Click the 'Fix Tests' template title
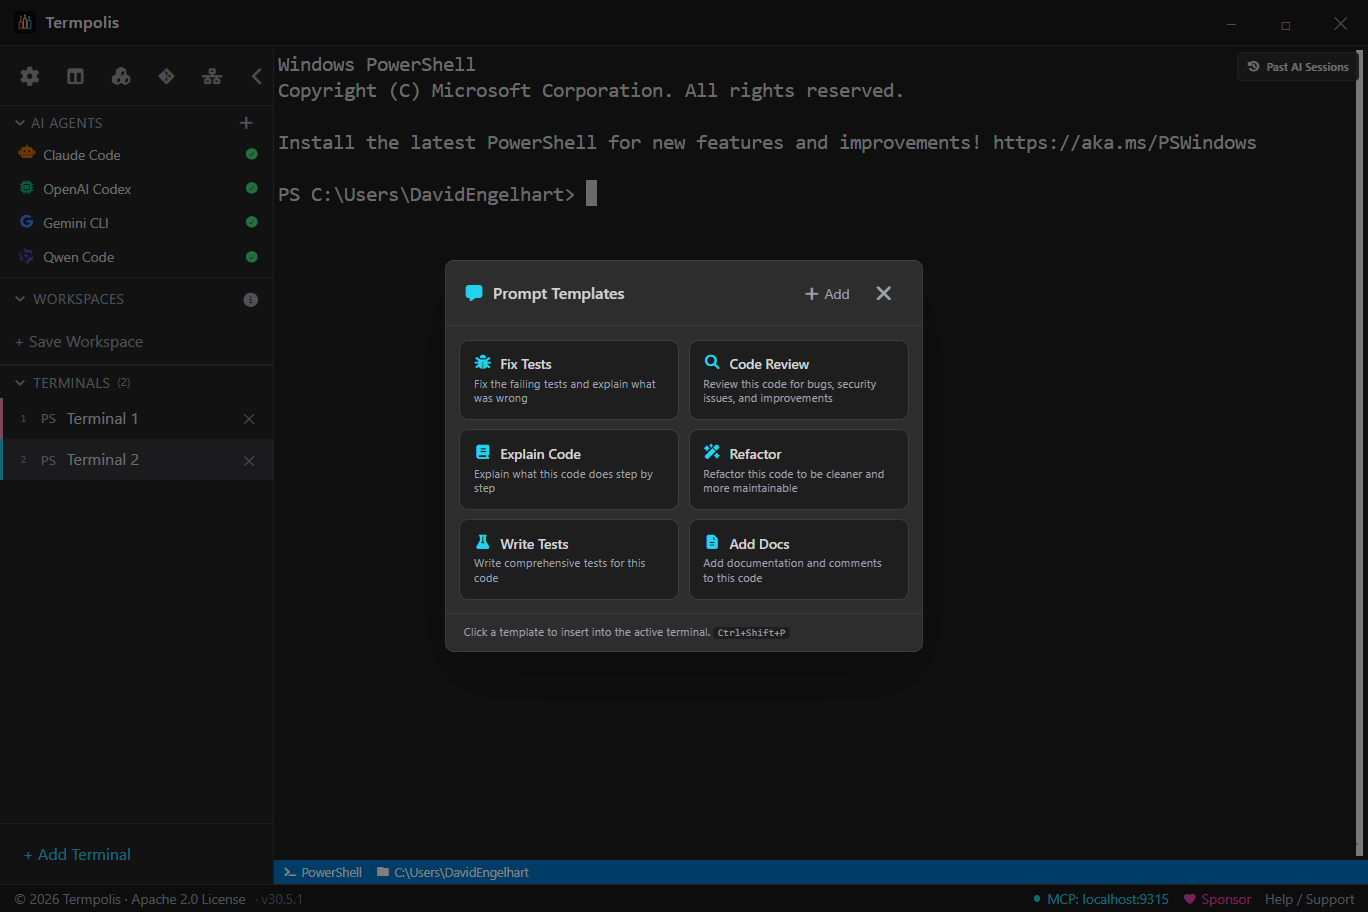Image resolution: width=1368 pixels, height=912 pixels. coord(526,364)
